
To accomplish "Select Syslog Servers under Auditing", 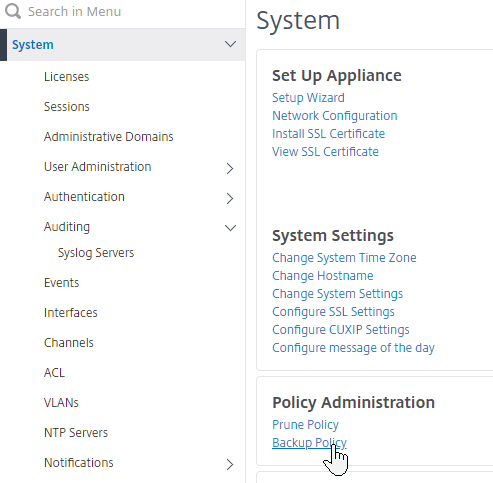I will 96,253.
